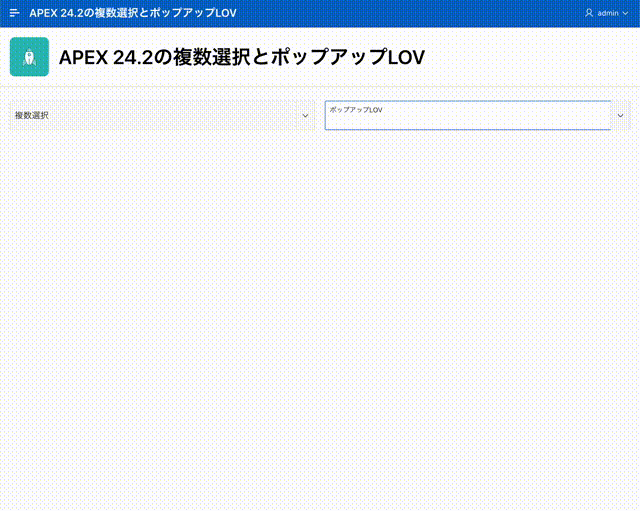Open the admin user menu
The width and height of the screenshot is (640, 511).
coord(607,13)
